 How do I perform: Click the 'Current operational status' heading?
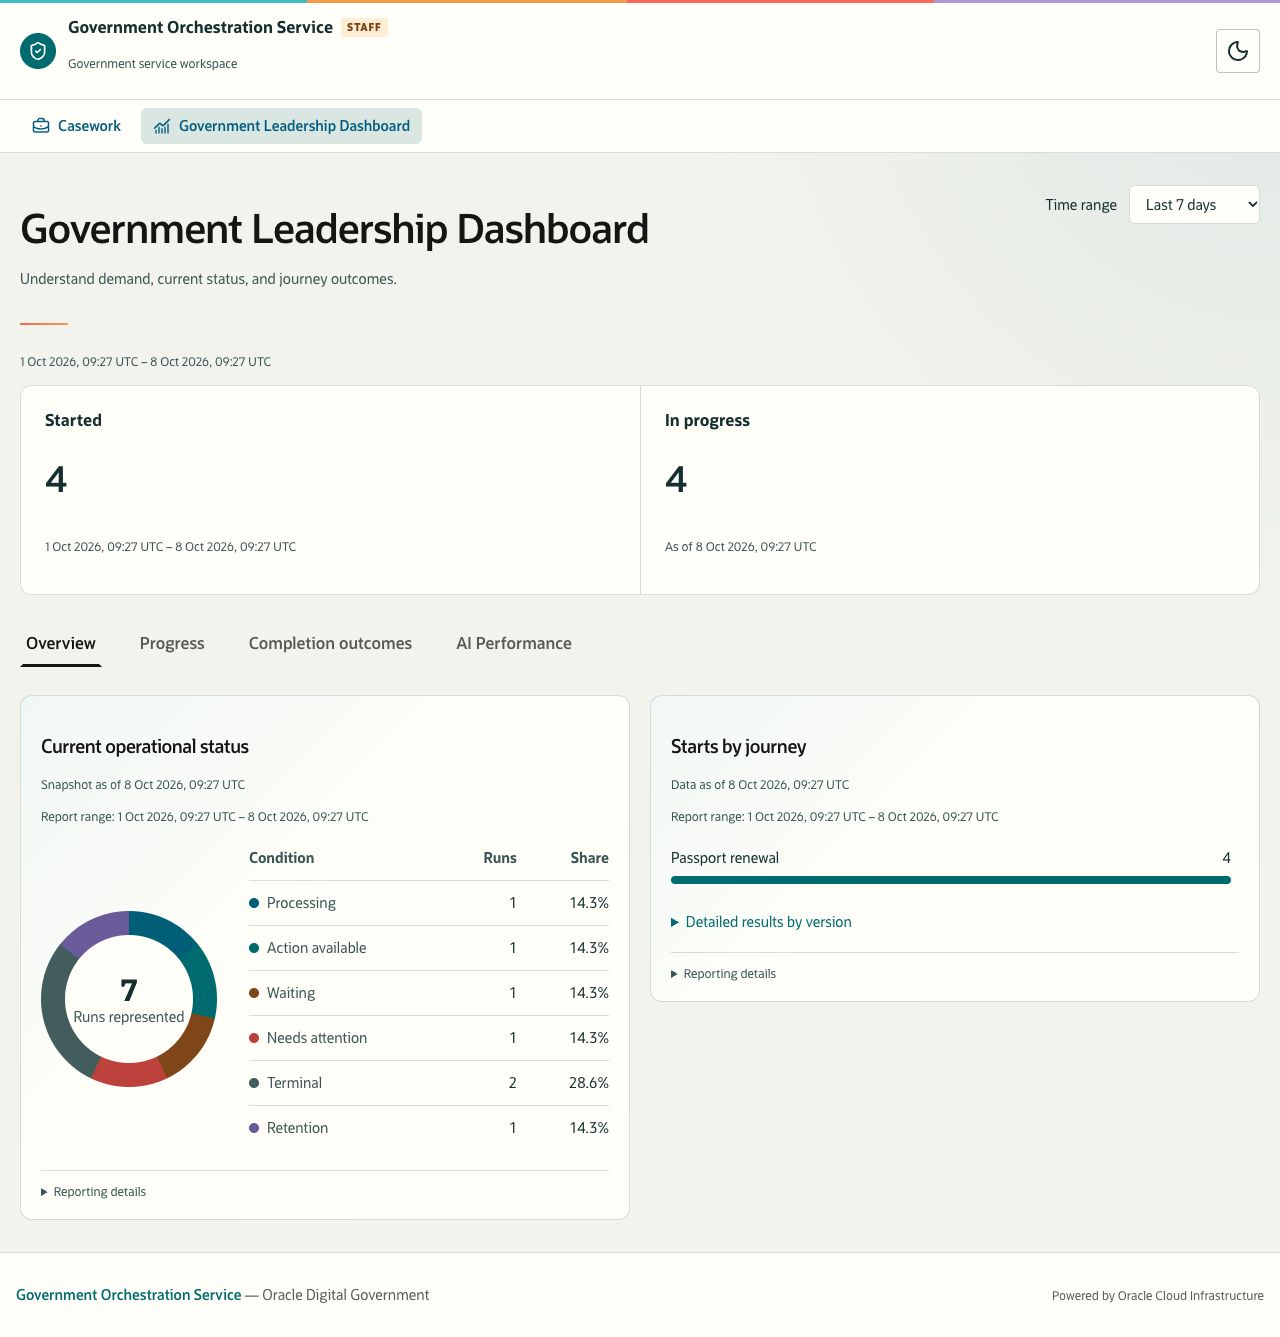[145, 747]
